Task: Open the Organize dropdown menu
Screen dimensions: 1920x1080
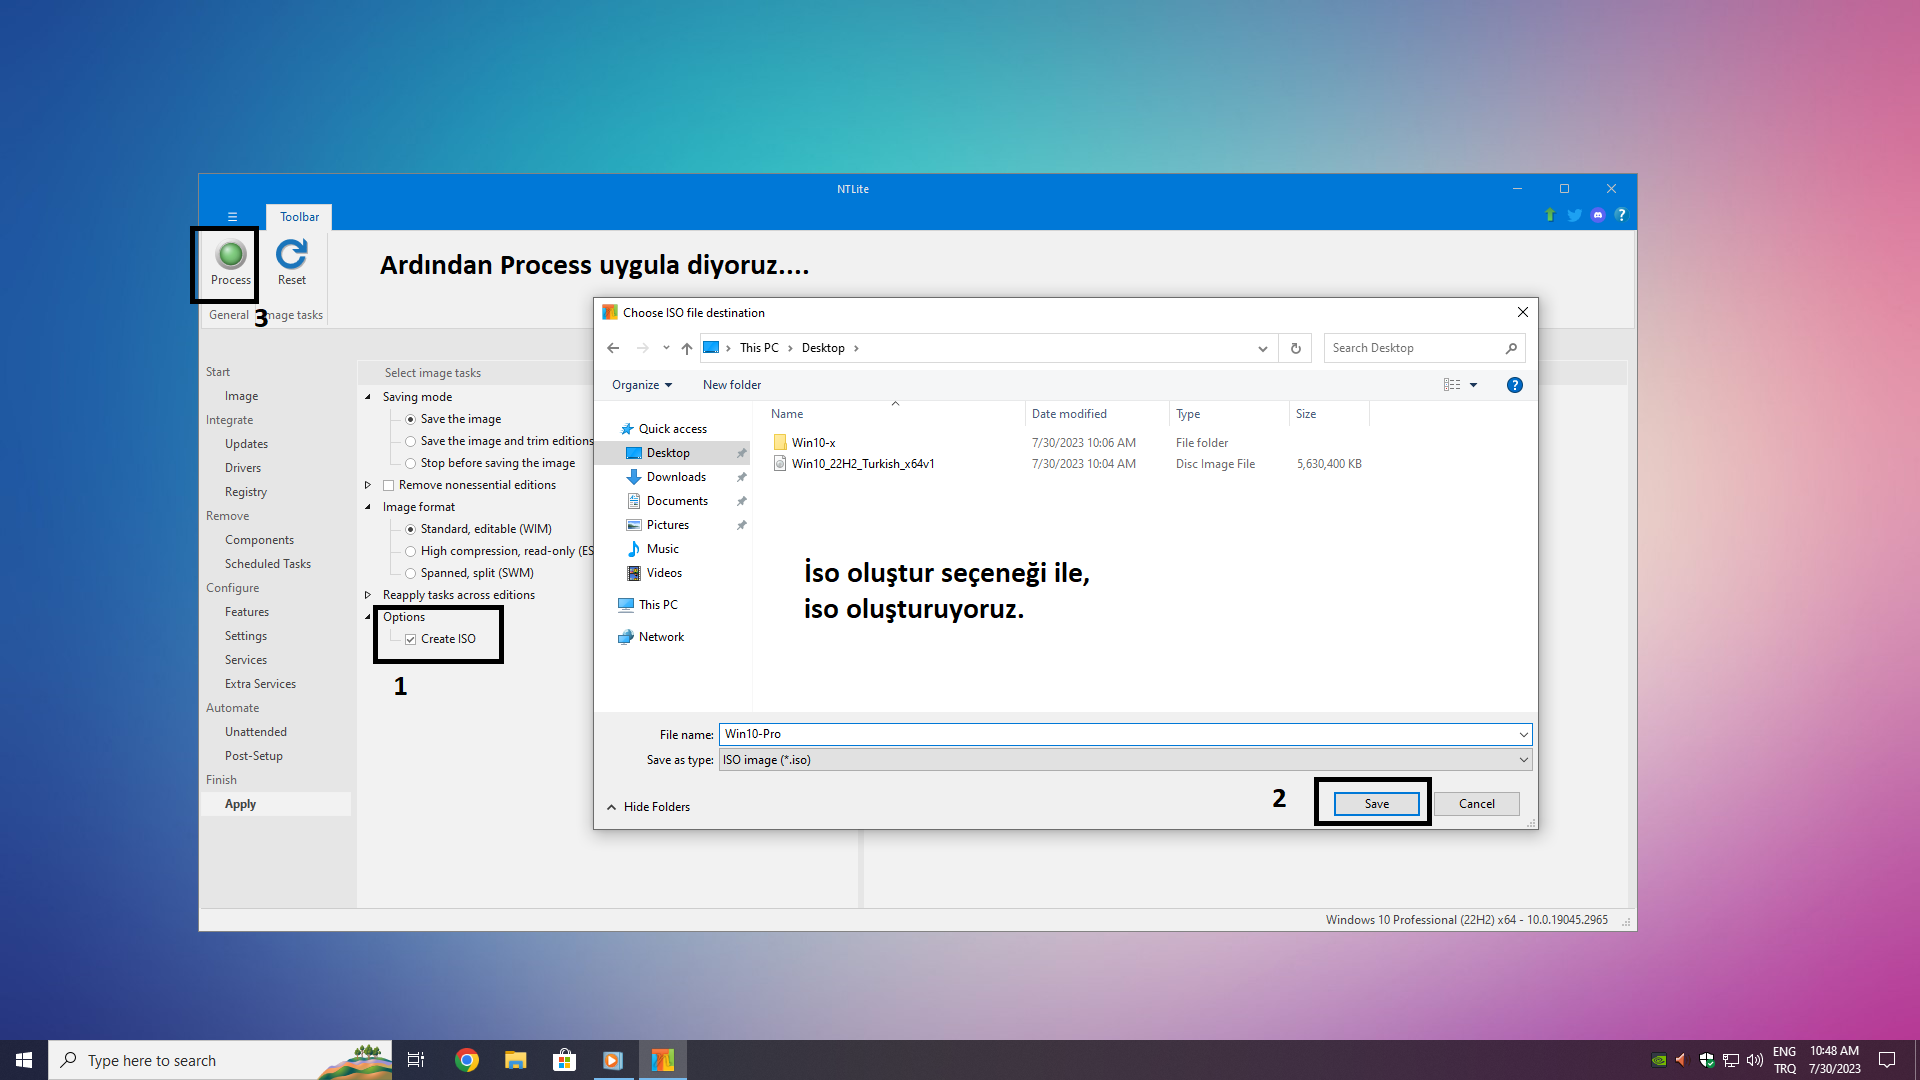Action: point(642,385)
